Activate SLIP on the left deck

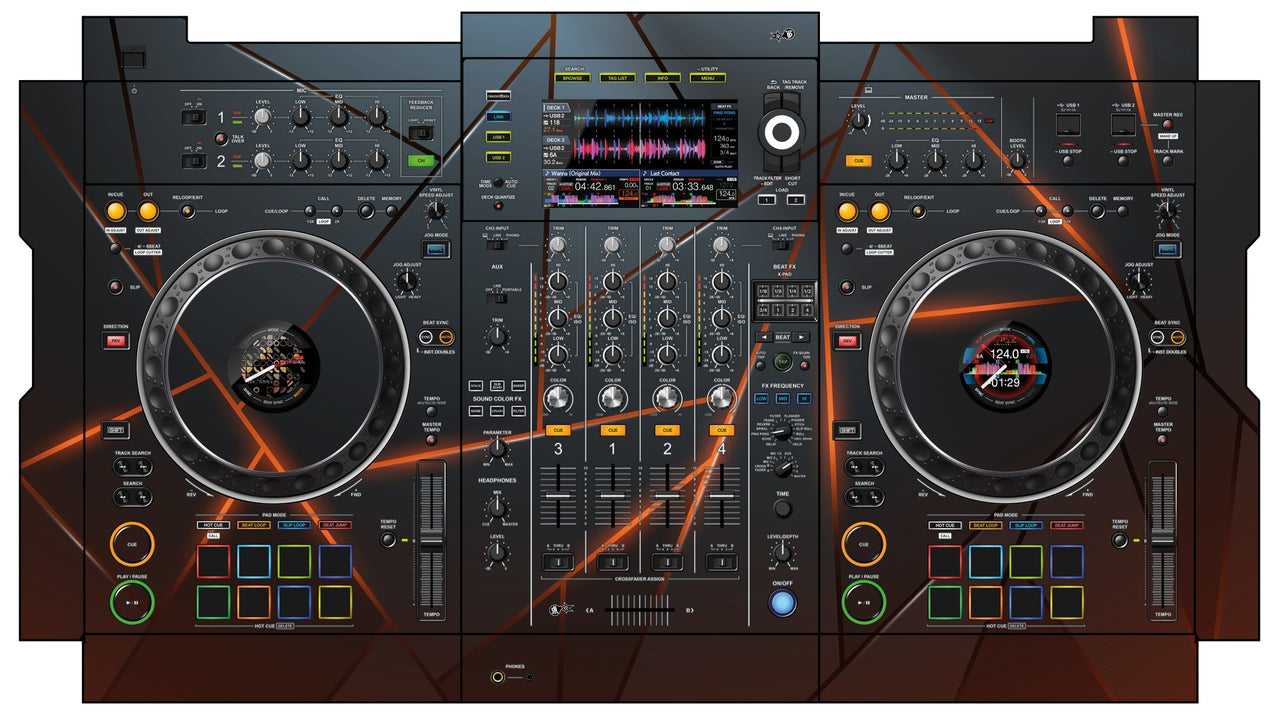click(116, 287)
